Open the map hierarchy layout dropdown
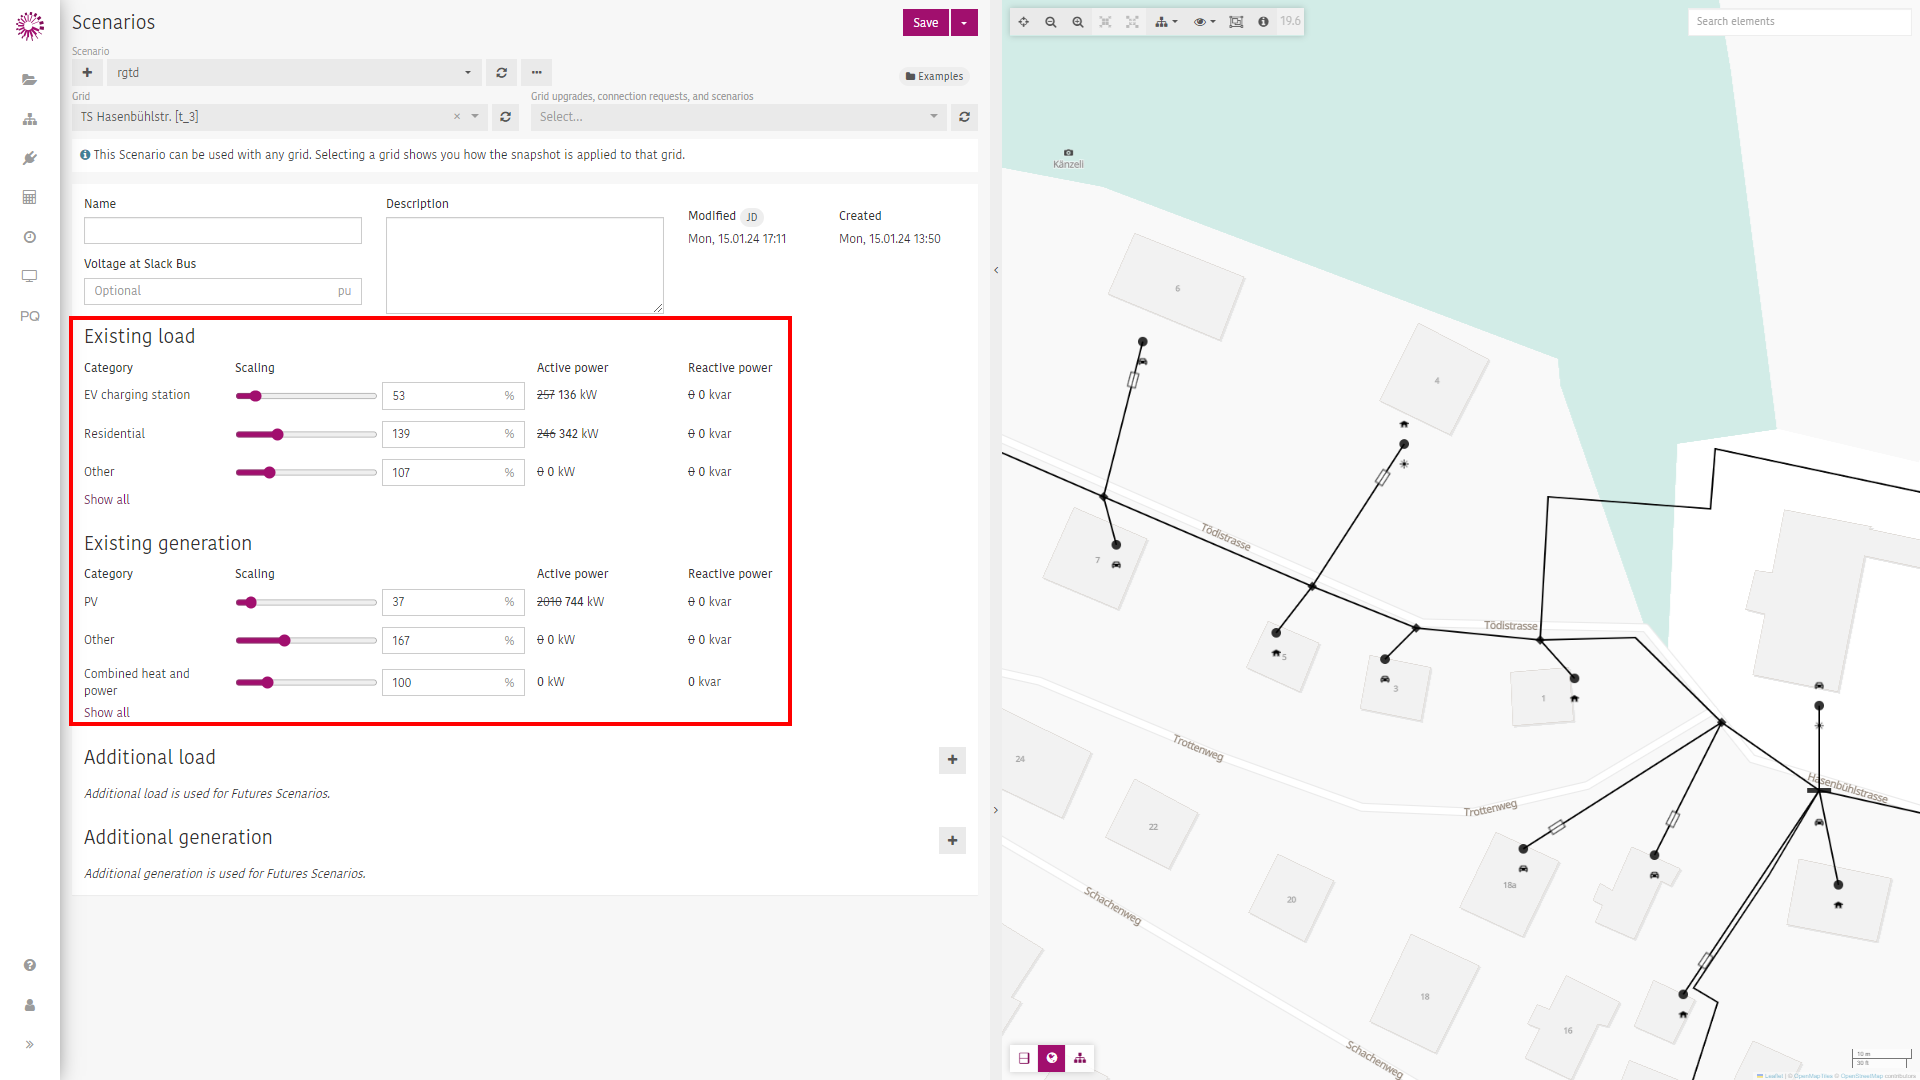 (1166, 22)
